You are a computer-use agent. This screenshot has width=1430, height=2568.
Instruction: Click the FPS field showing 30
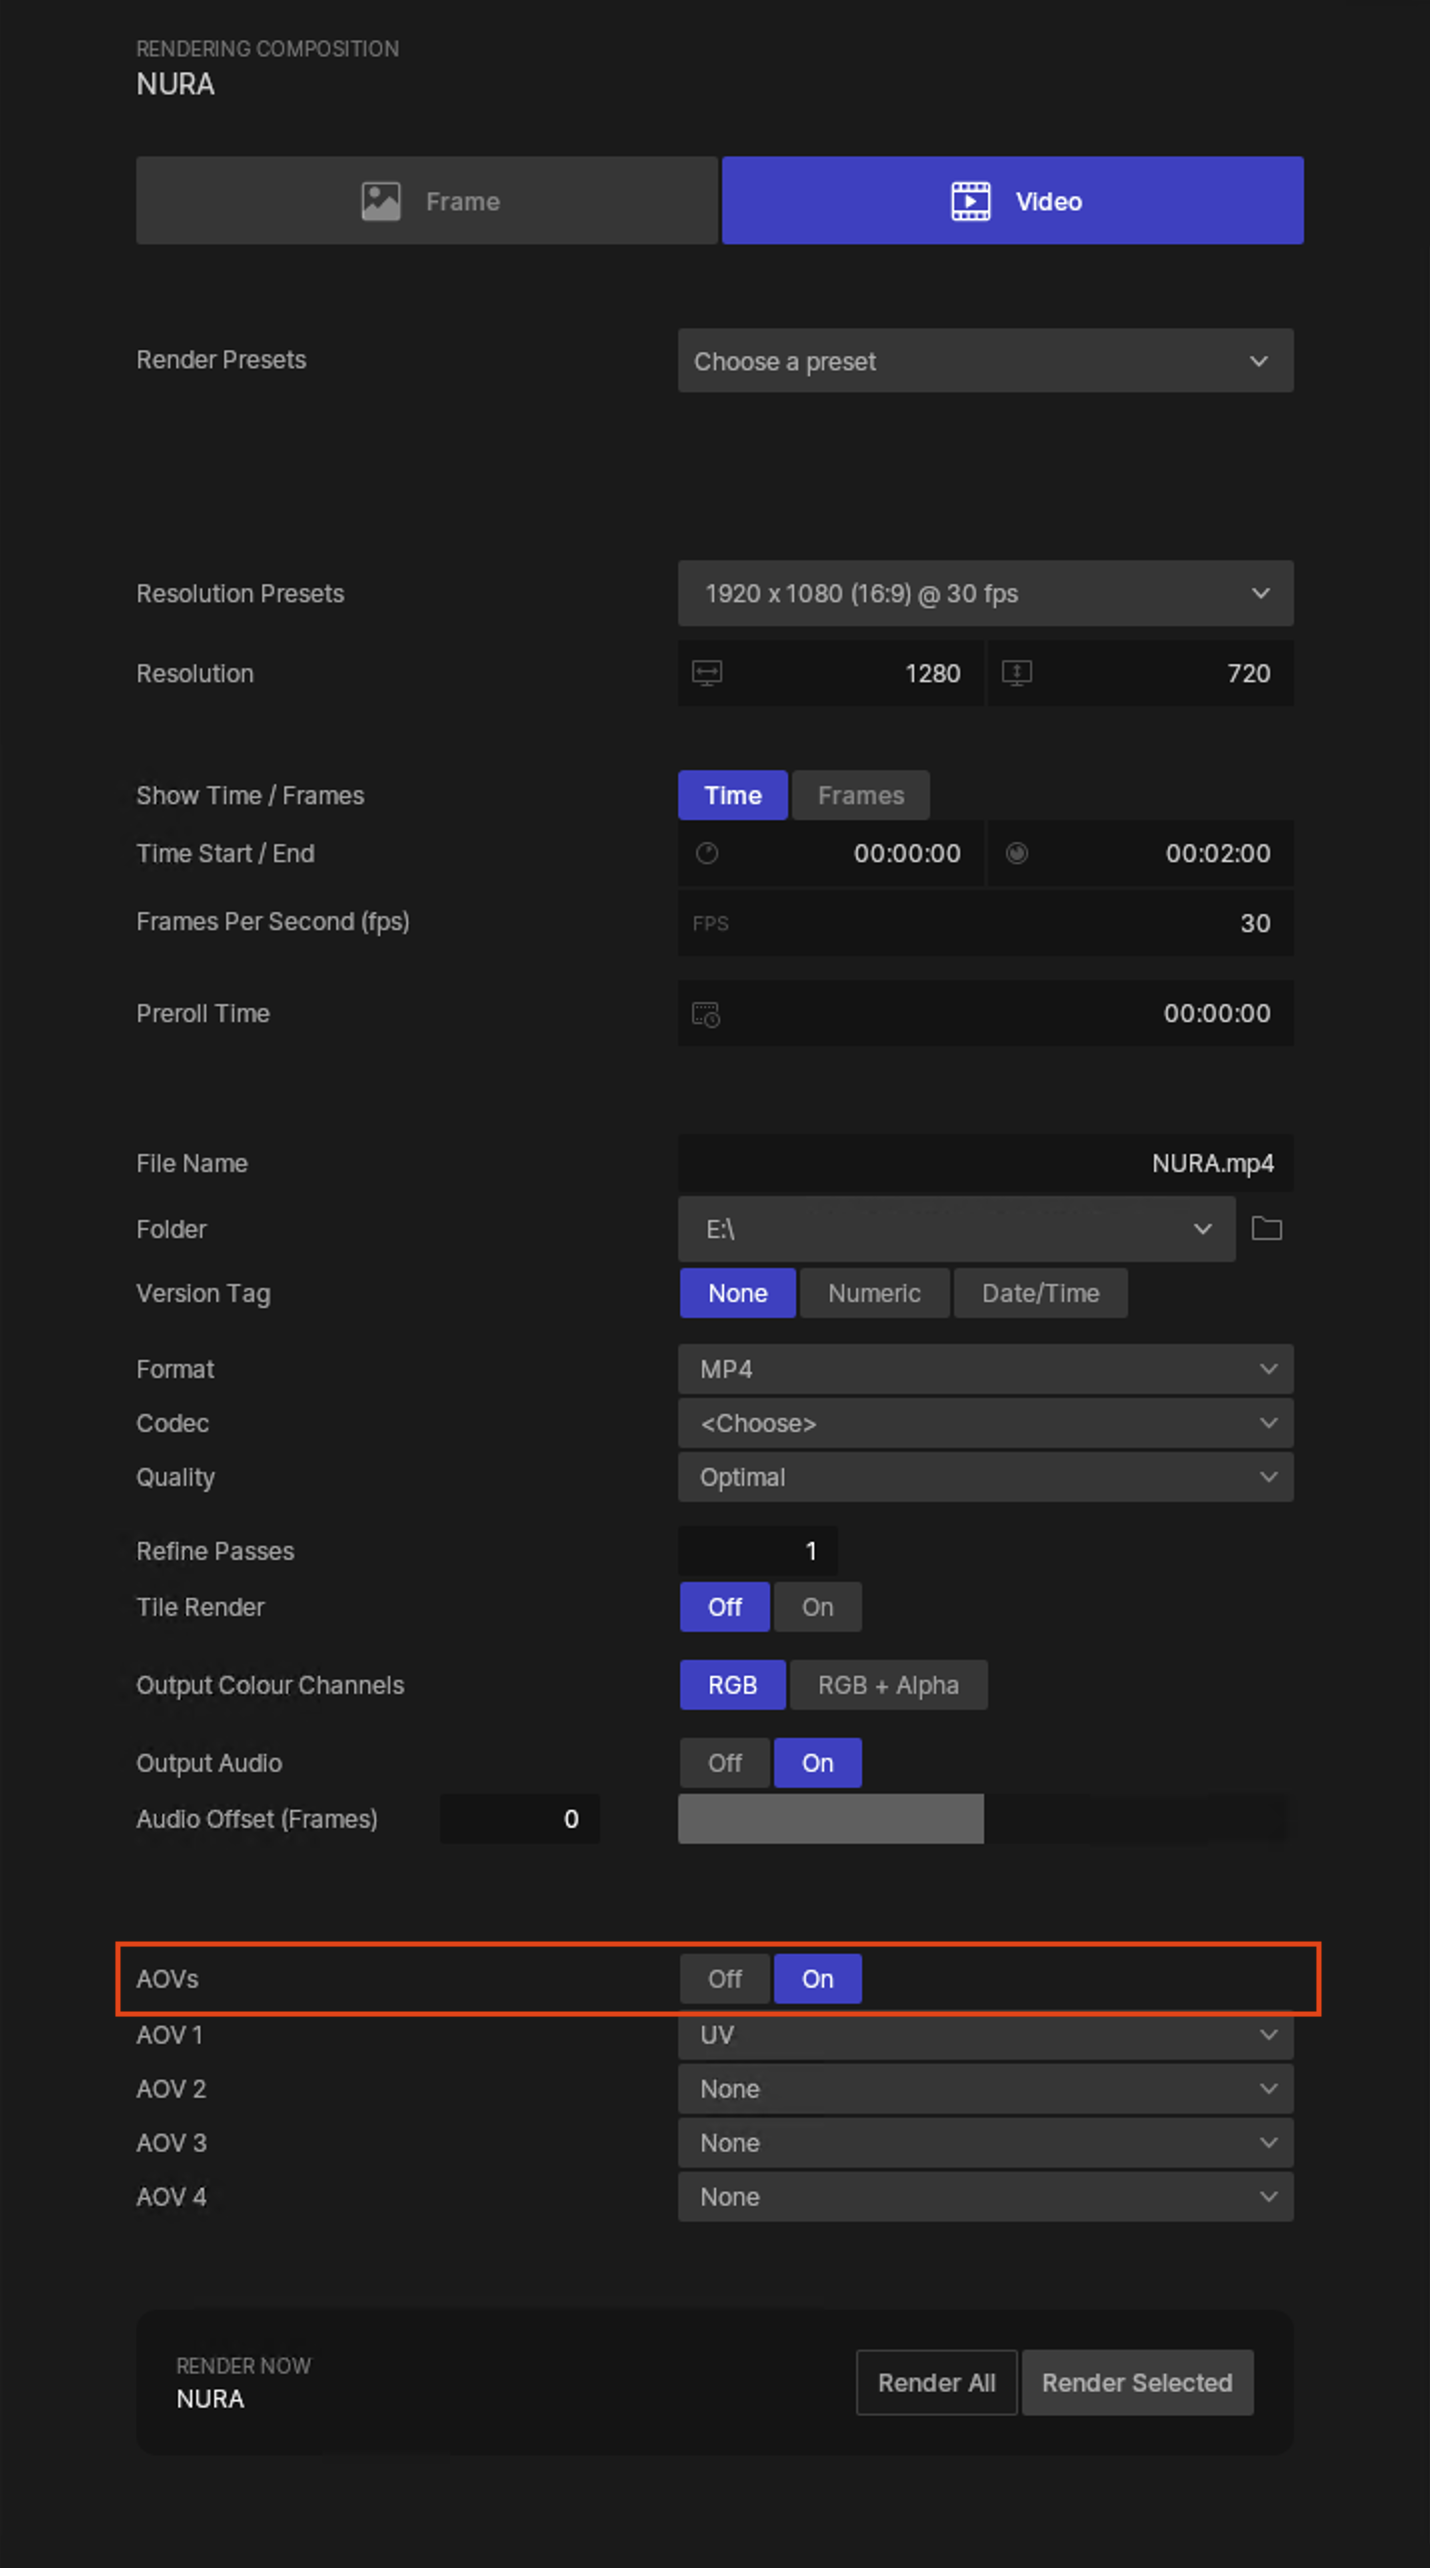[985, 923]
